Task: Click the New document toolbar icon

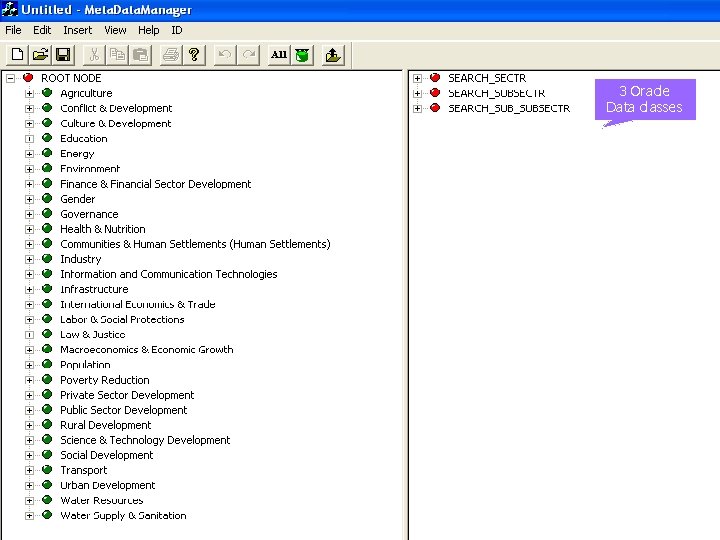Action: pos(17,55)
